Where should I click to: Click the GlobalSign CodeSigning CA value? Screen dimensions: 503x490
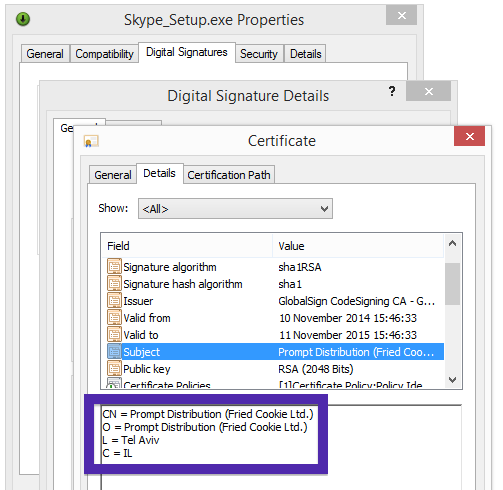[356, 301]
